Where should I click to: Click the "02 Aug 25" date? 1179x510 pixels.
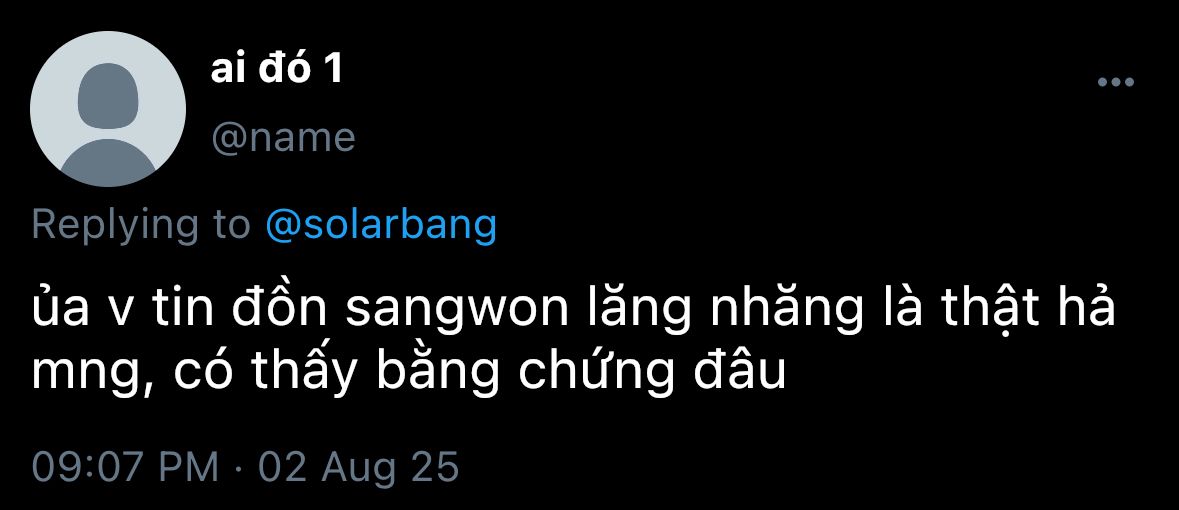(x=359, y=466)
